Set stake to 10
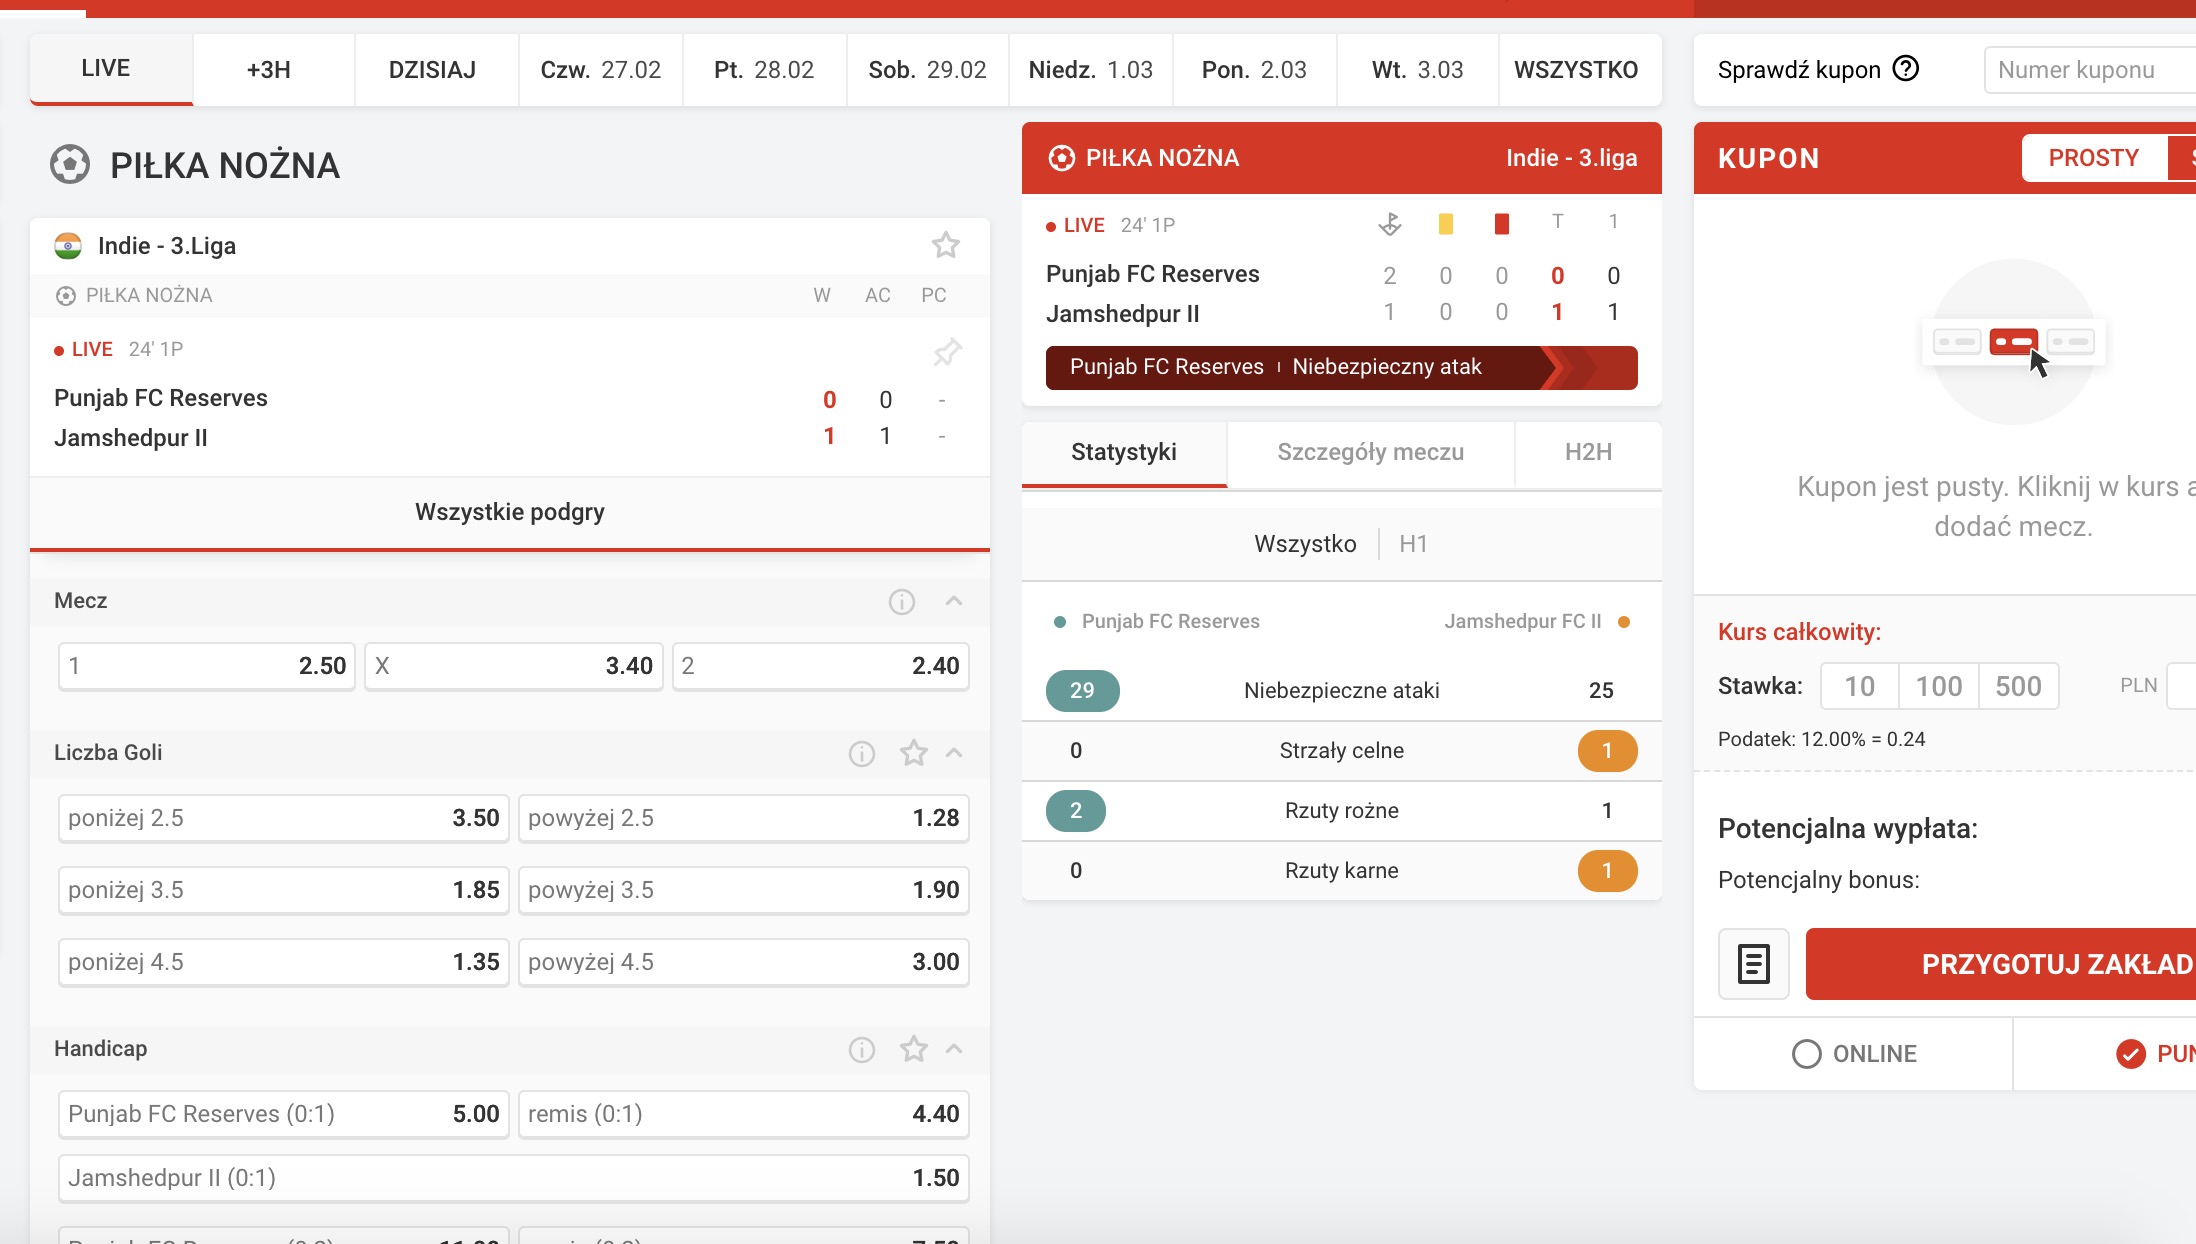Image resolution: width=2196 pixels, height=1244 pixels. click(1859, 686)
